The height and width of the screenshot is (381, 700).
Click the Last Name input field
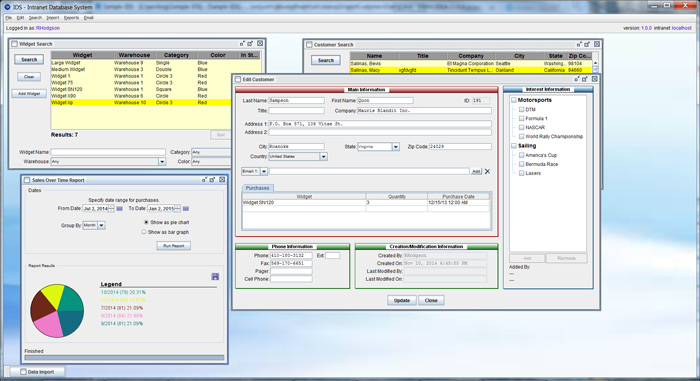[x=296, y=101]
